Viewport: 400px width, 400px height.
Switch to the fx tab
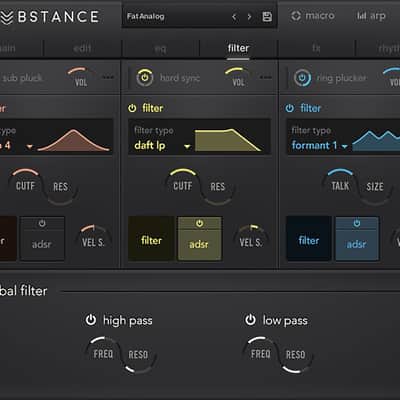click(x=316, y=48)
